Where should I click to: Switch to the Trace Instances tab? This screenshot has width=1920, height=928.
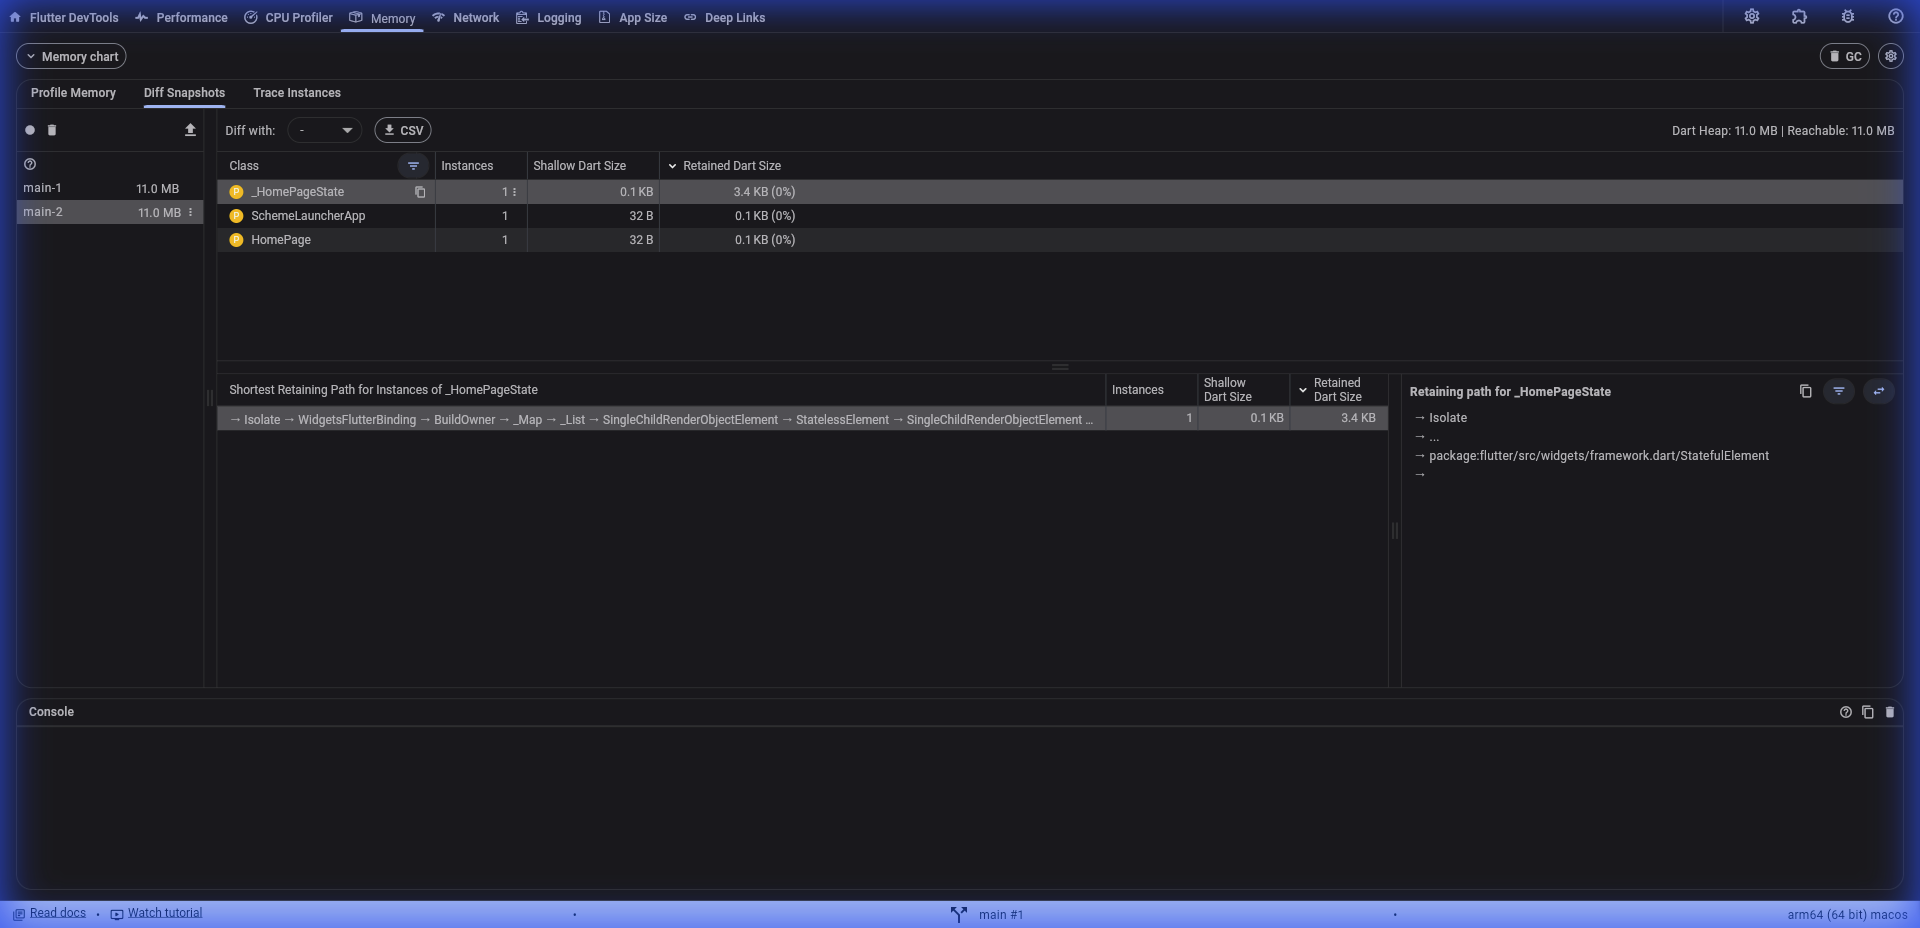click(297, 93)
